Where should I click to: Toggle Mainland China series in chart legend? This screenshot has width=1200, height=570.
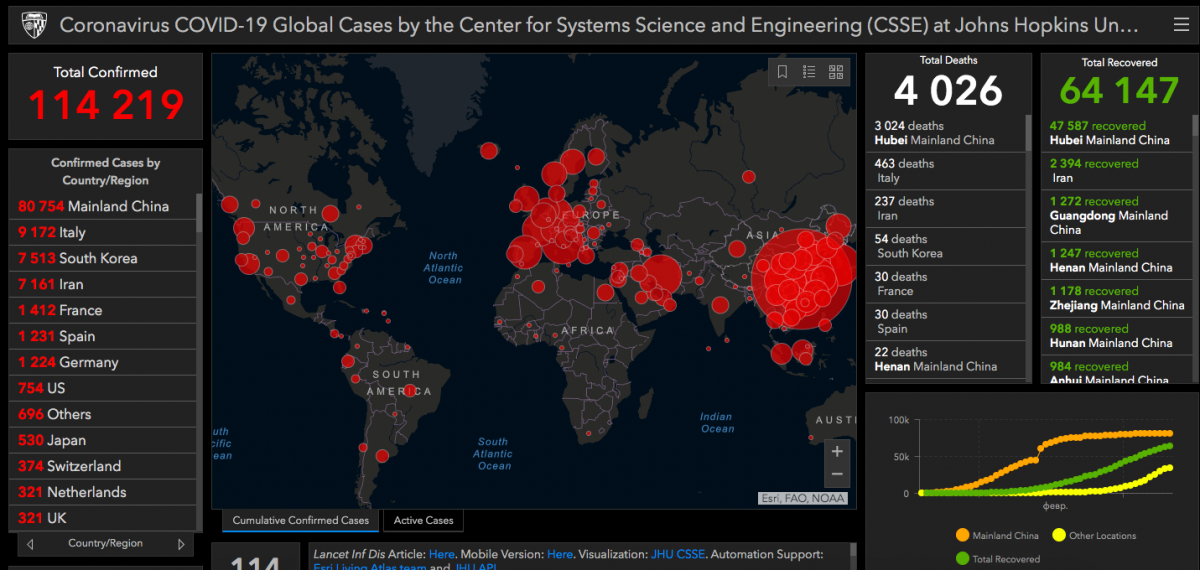click(x=997, y=535)
